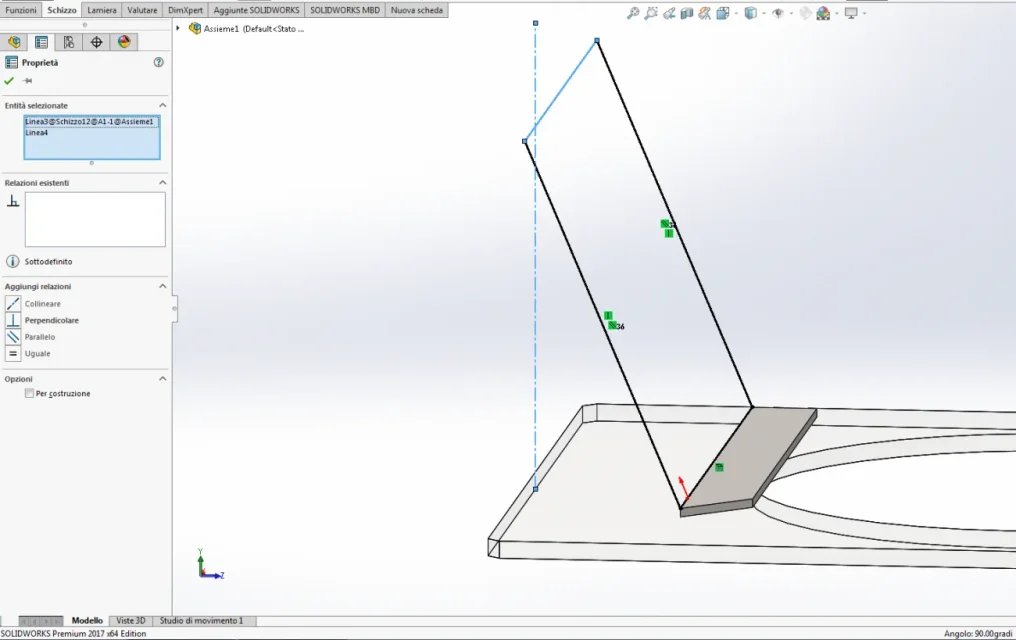Collapse the Aggiungi relazioni section
1016x640 pixels.
[163, 286]
